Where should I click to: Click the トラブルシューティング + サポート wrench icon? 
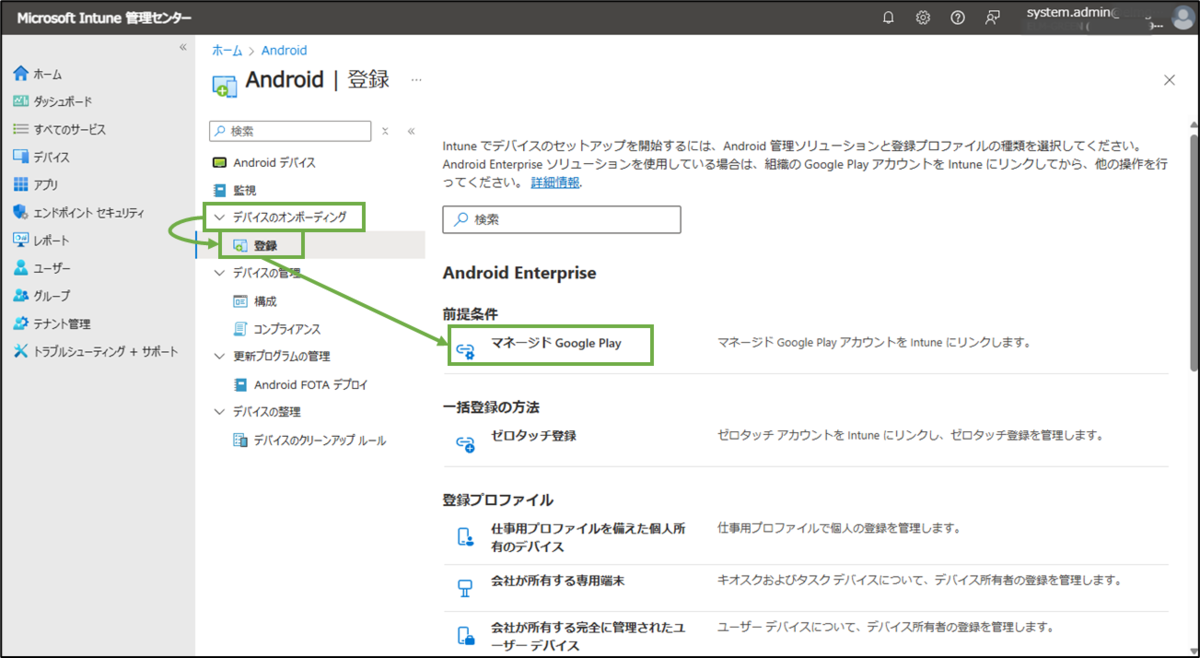[21, 351]
